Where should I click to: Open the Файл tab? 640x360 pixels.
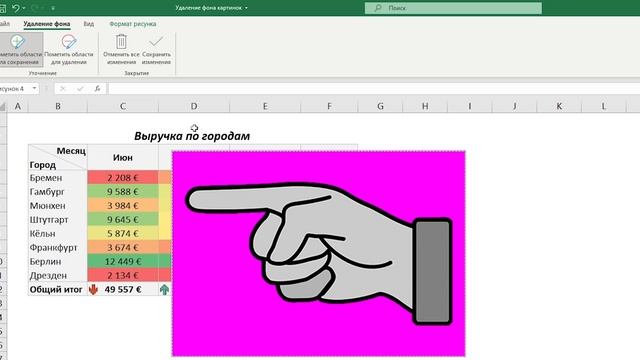coord(4,24)
